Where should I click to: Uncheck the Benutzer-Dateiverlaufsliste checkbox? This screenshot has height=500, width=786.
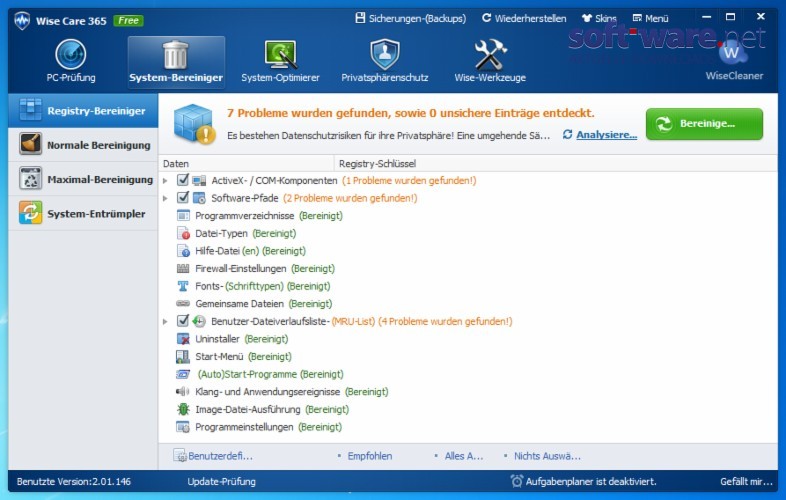[183, 320]
